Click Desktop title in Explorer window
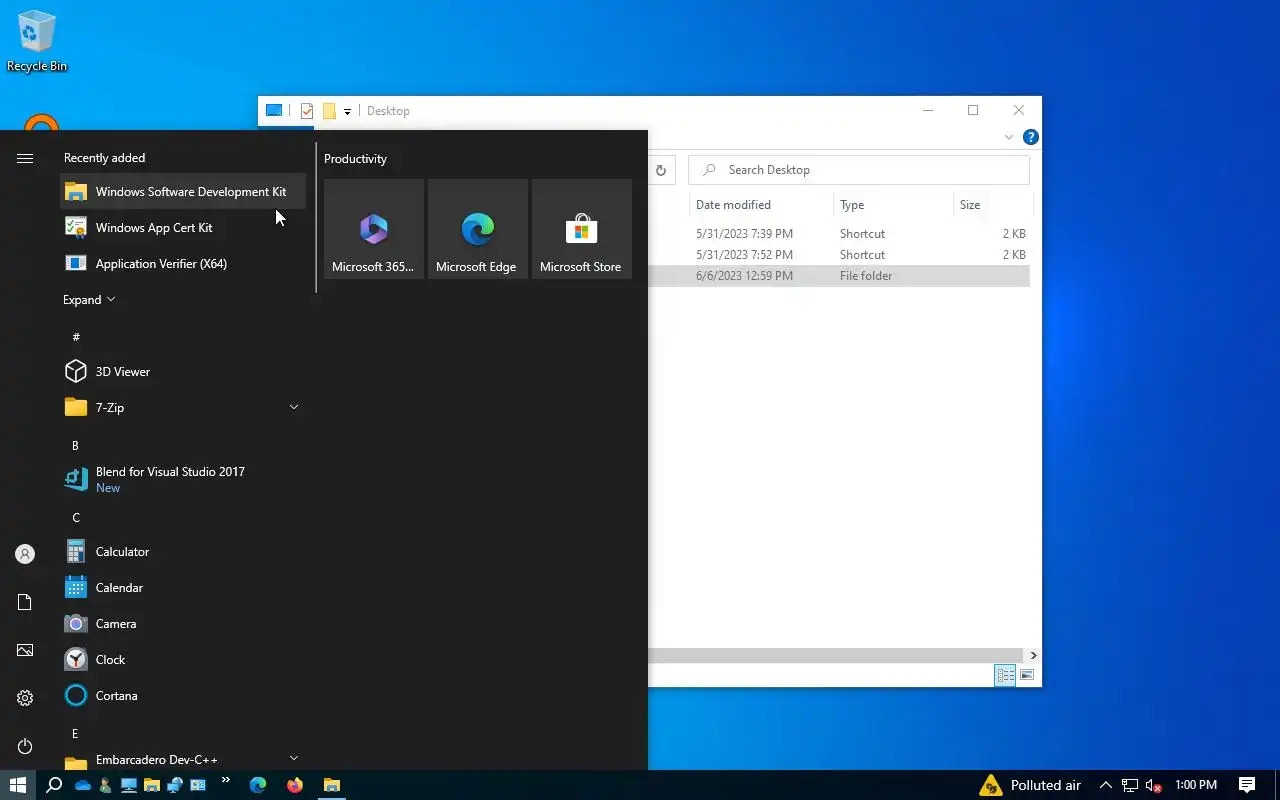Viewport: 1280px width, 800px height. pyautogui.click(x=388, y=111)
